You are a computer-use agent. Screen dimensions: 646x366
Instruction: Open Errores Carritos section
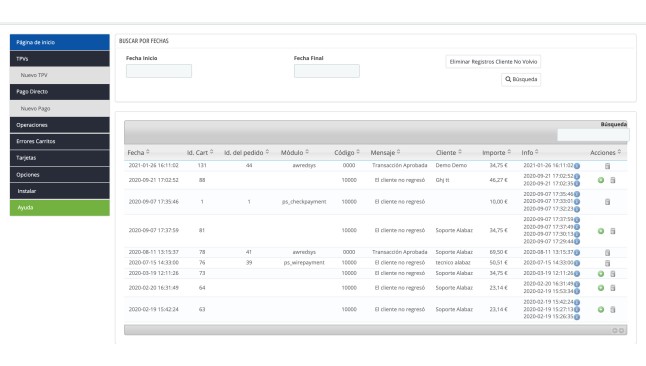60,141
